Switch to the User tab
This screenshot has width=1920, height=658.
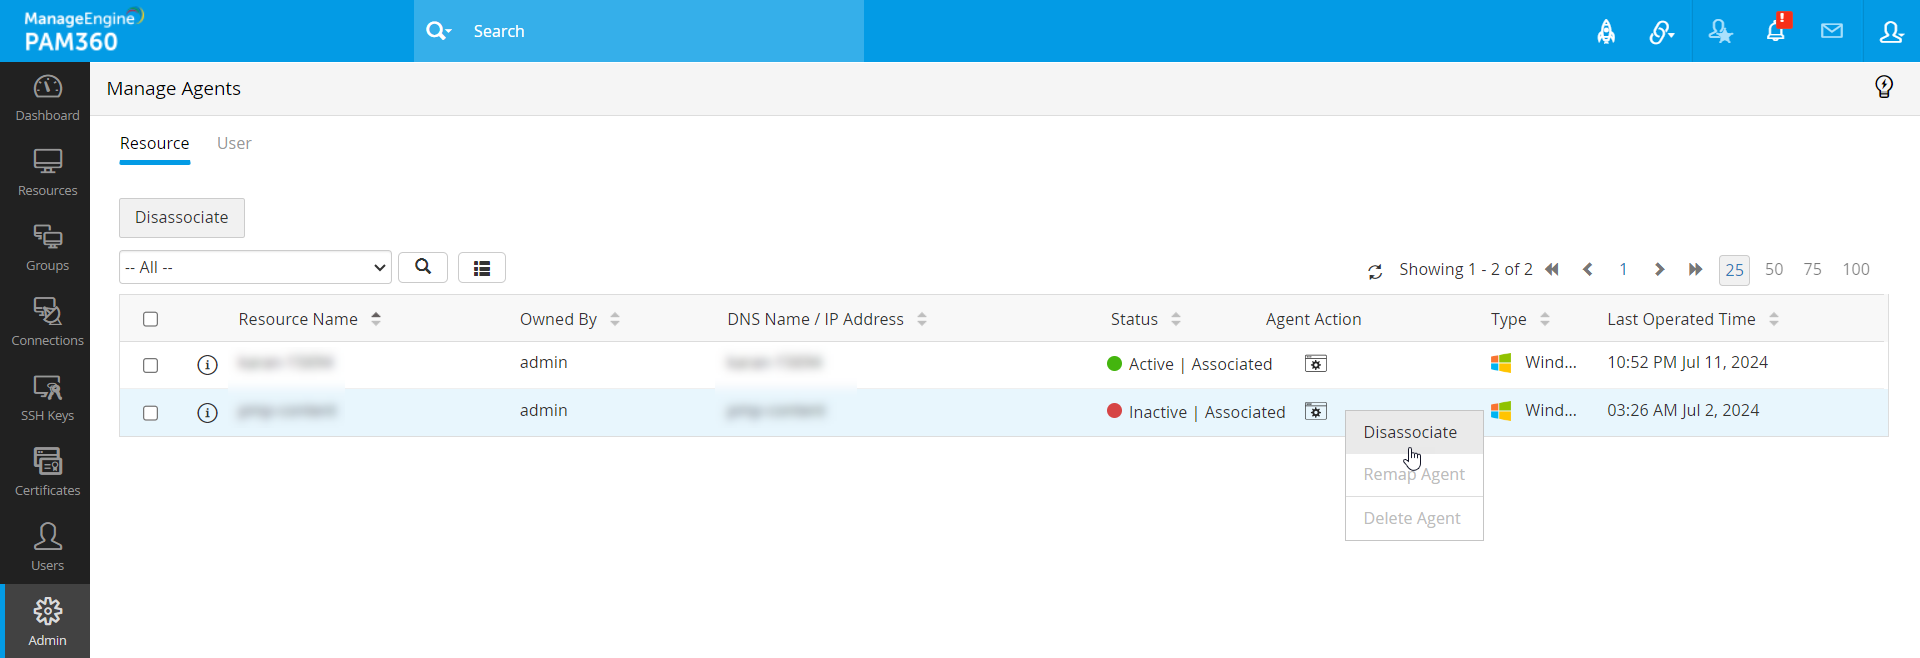tap(234, 144)
